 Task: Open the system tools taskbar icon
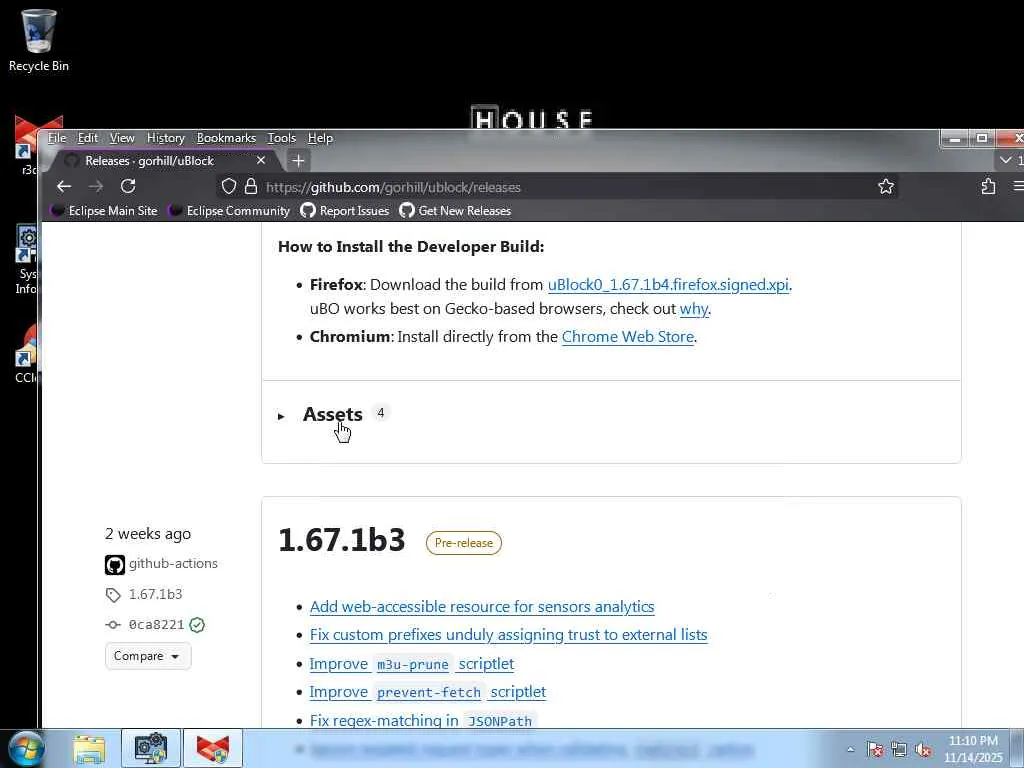click(x=151, y=748)
